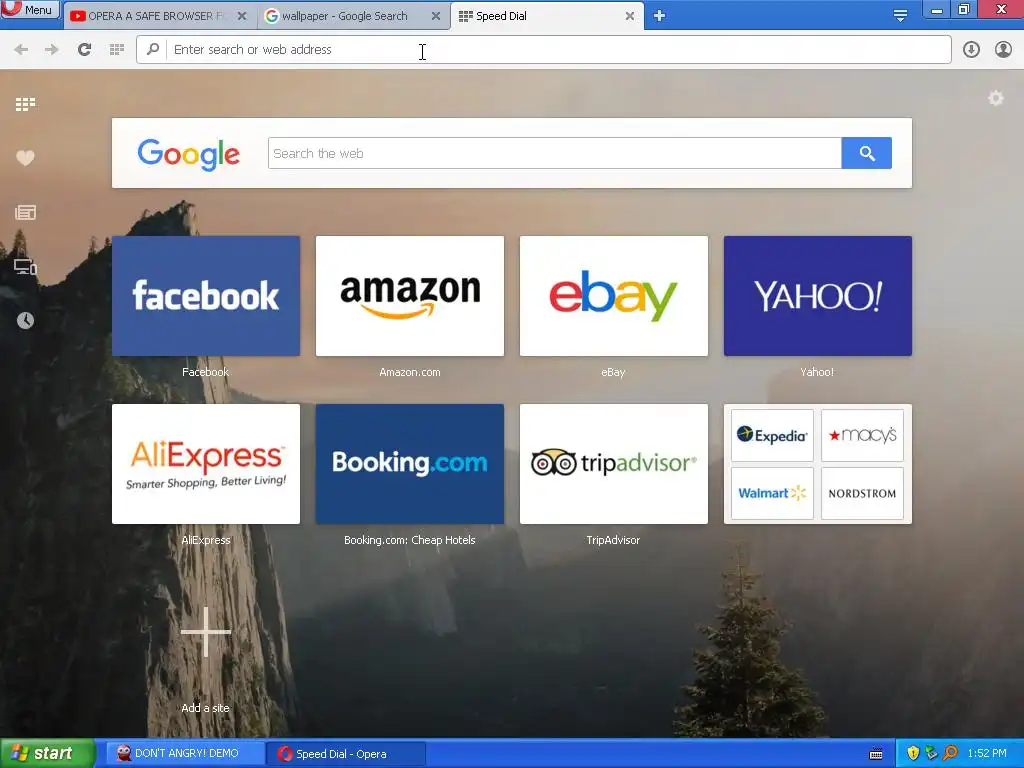
Task: Click the network tray icon beside the shield
Action: [x=931, y=754]
